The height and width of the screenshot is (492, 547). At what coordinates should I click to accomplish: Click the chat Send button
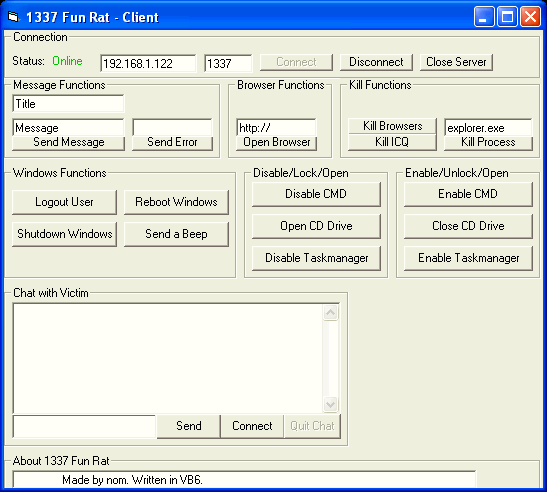click(188, 426)
